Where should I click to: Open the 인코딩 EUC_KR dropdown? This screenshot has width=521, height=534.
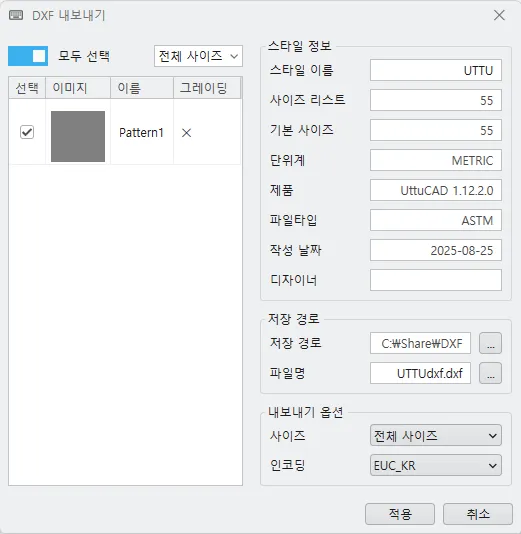(x=436, y=465)
